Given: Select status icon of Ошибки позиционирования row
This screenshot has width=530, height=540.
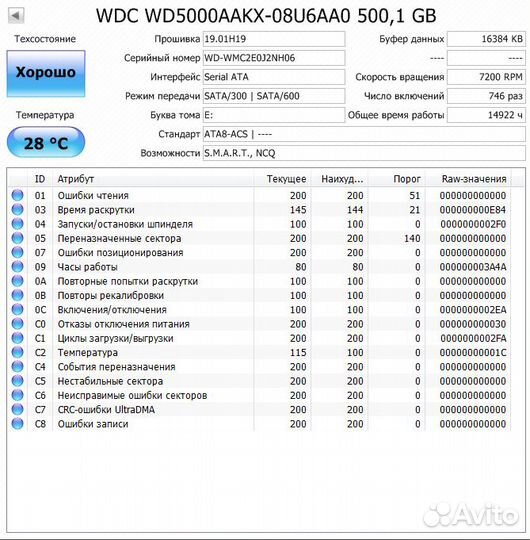Looking at the screenshot, I should pos(18,252).
